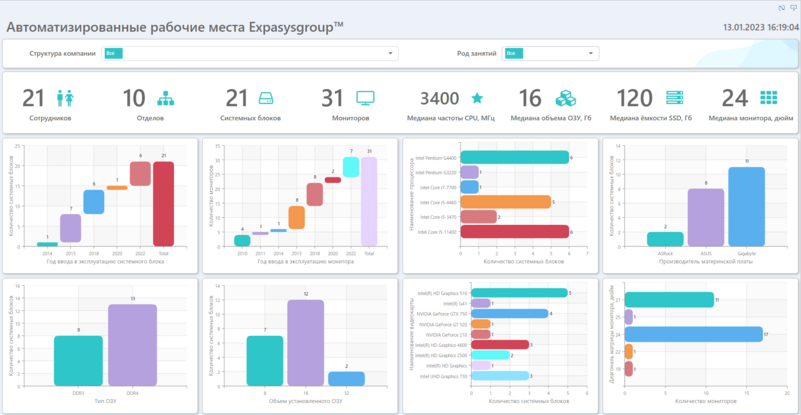Click the departments org-chart icon
801x415 pixels.
click(x=166, y=98)
